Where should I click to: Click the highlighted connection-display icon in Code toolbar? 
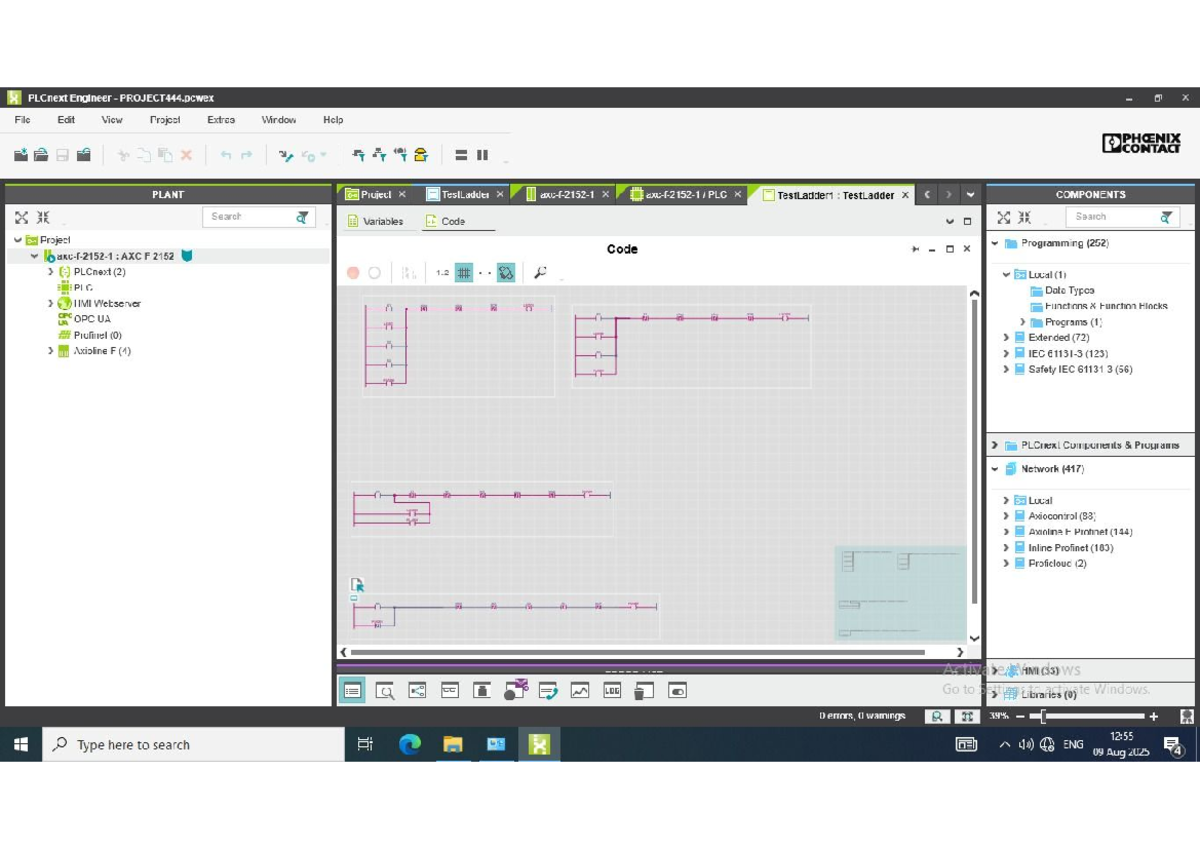[506, 272]
